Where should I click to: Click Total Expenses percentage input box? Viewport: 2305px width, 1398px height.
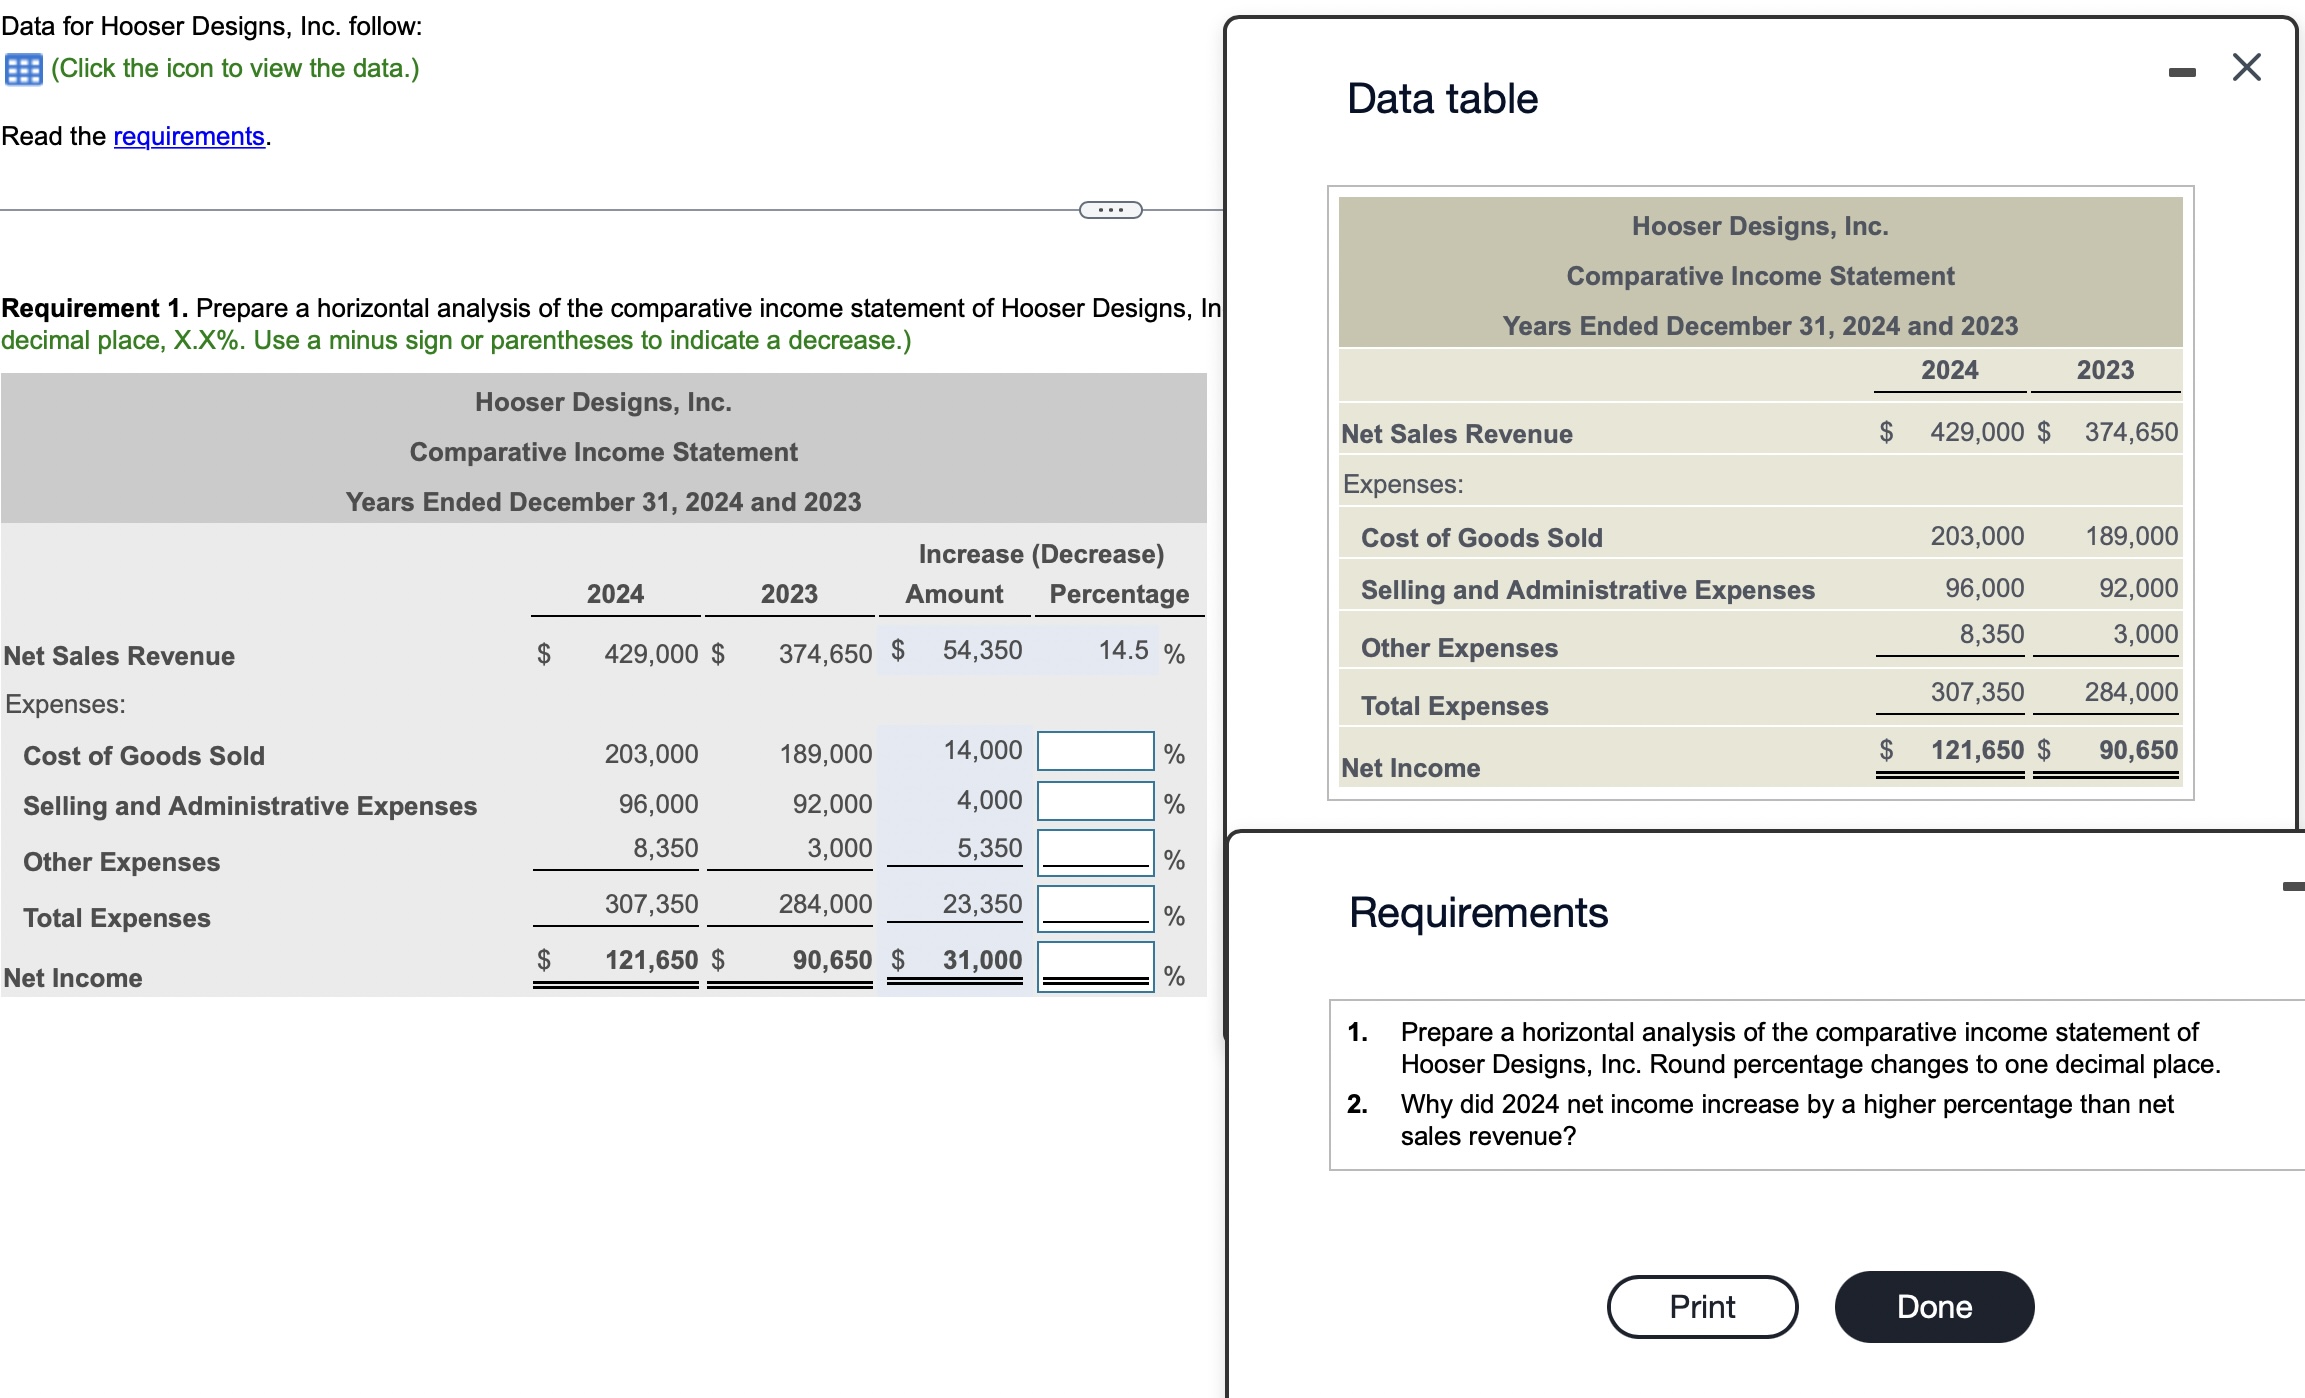click(1095, 908)
